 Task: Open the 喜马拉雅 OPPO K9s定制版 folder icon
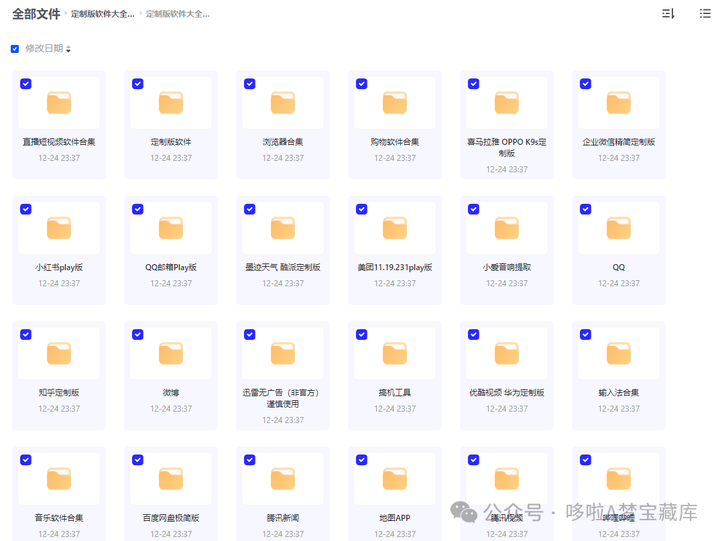(x=507, y=103)
